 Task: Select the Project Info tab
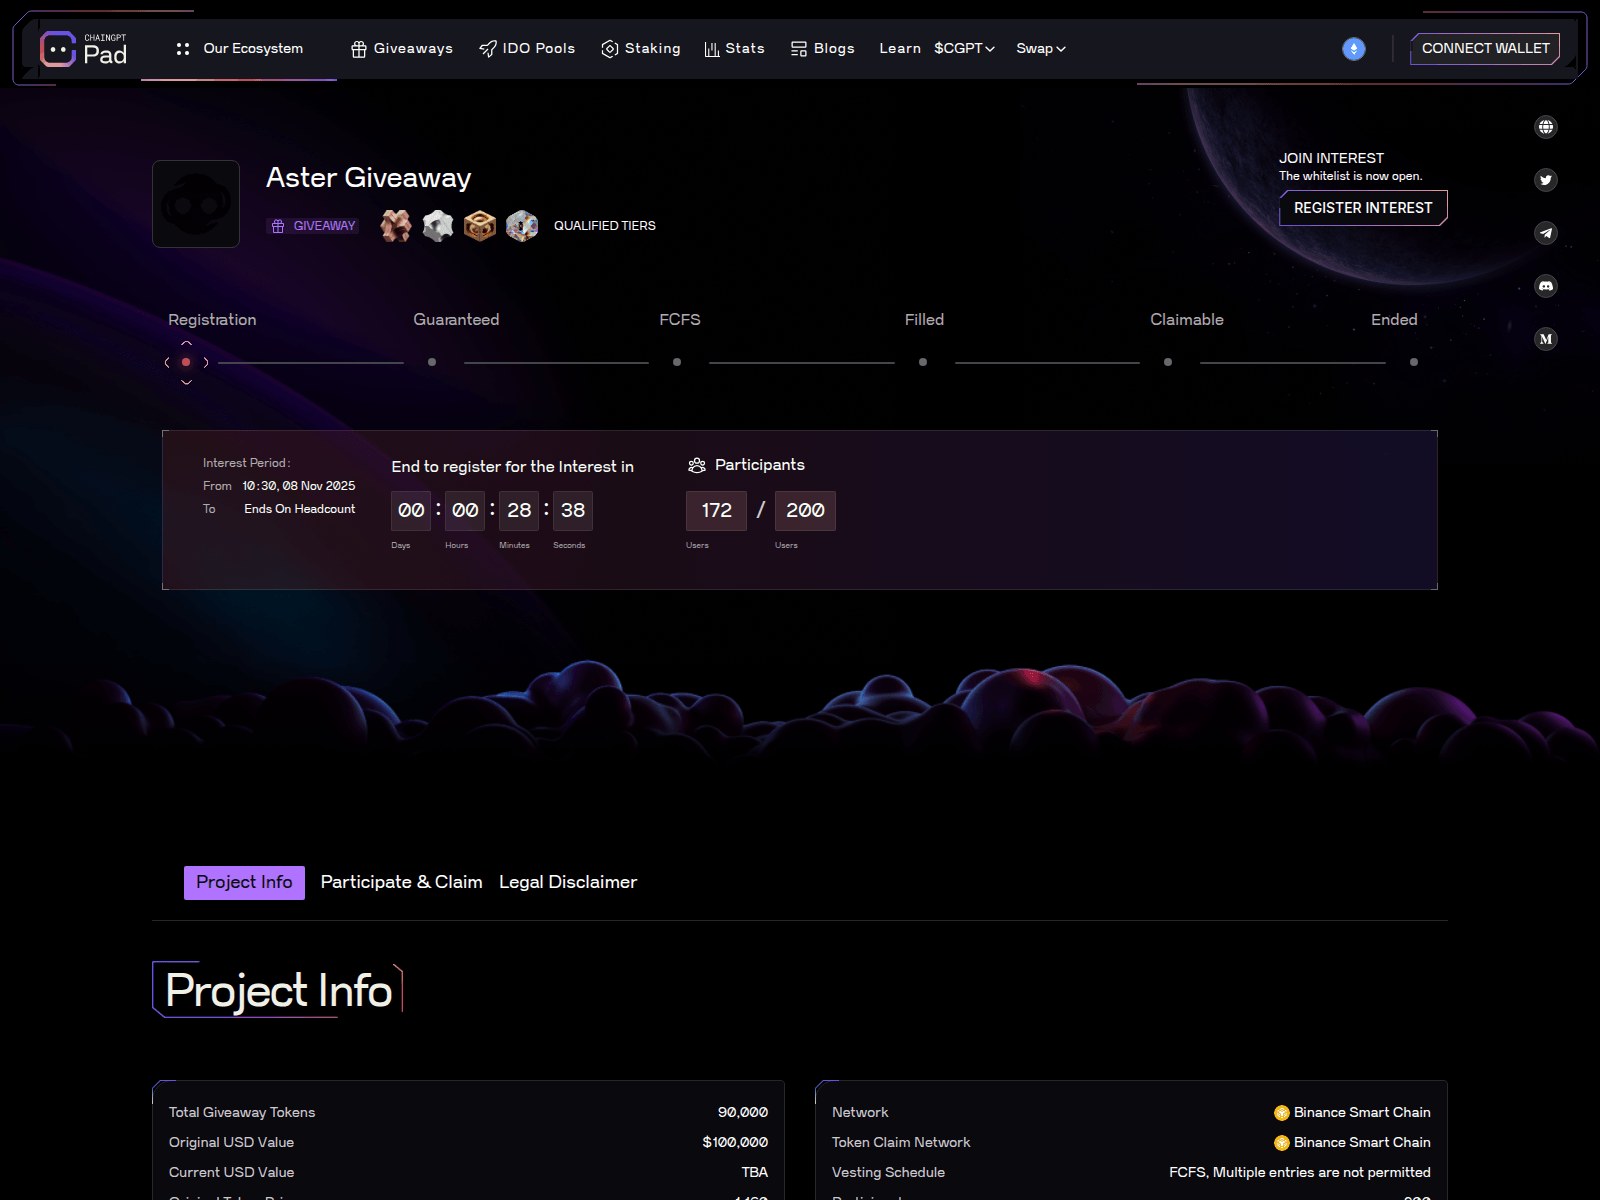(x=244, y=882)
